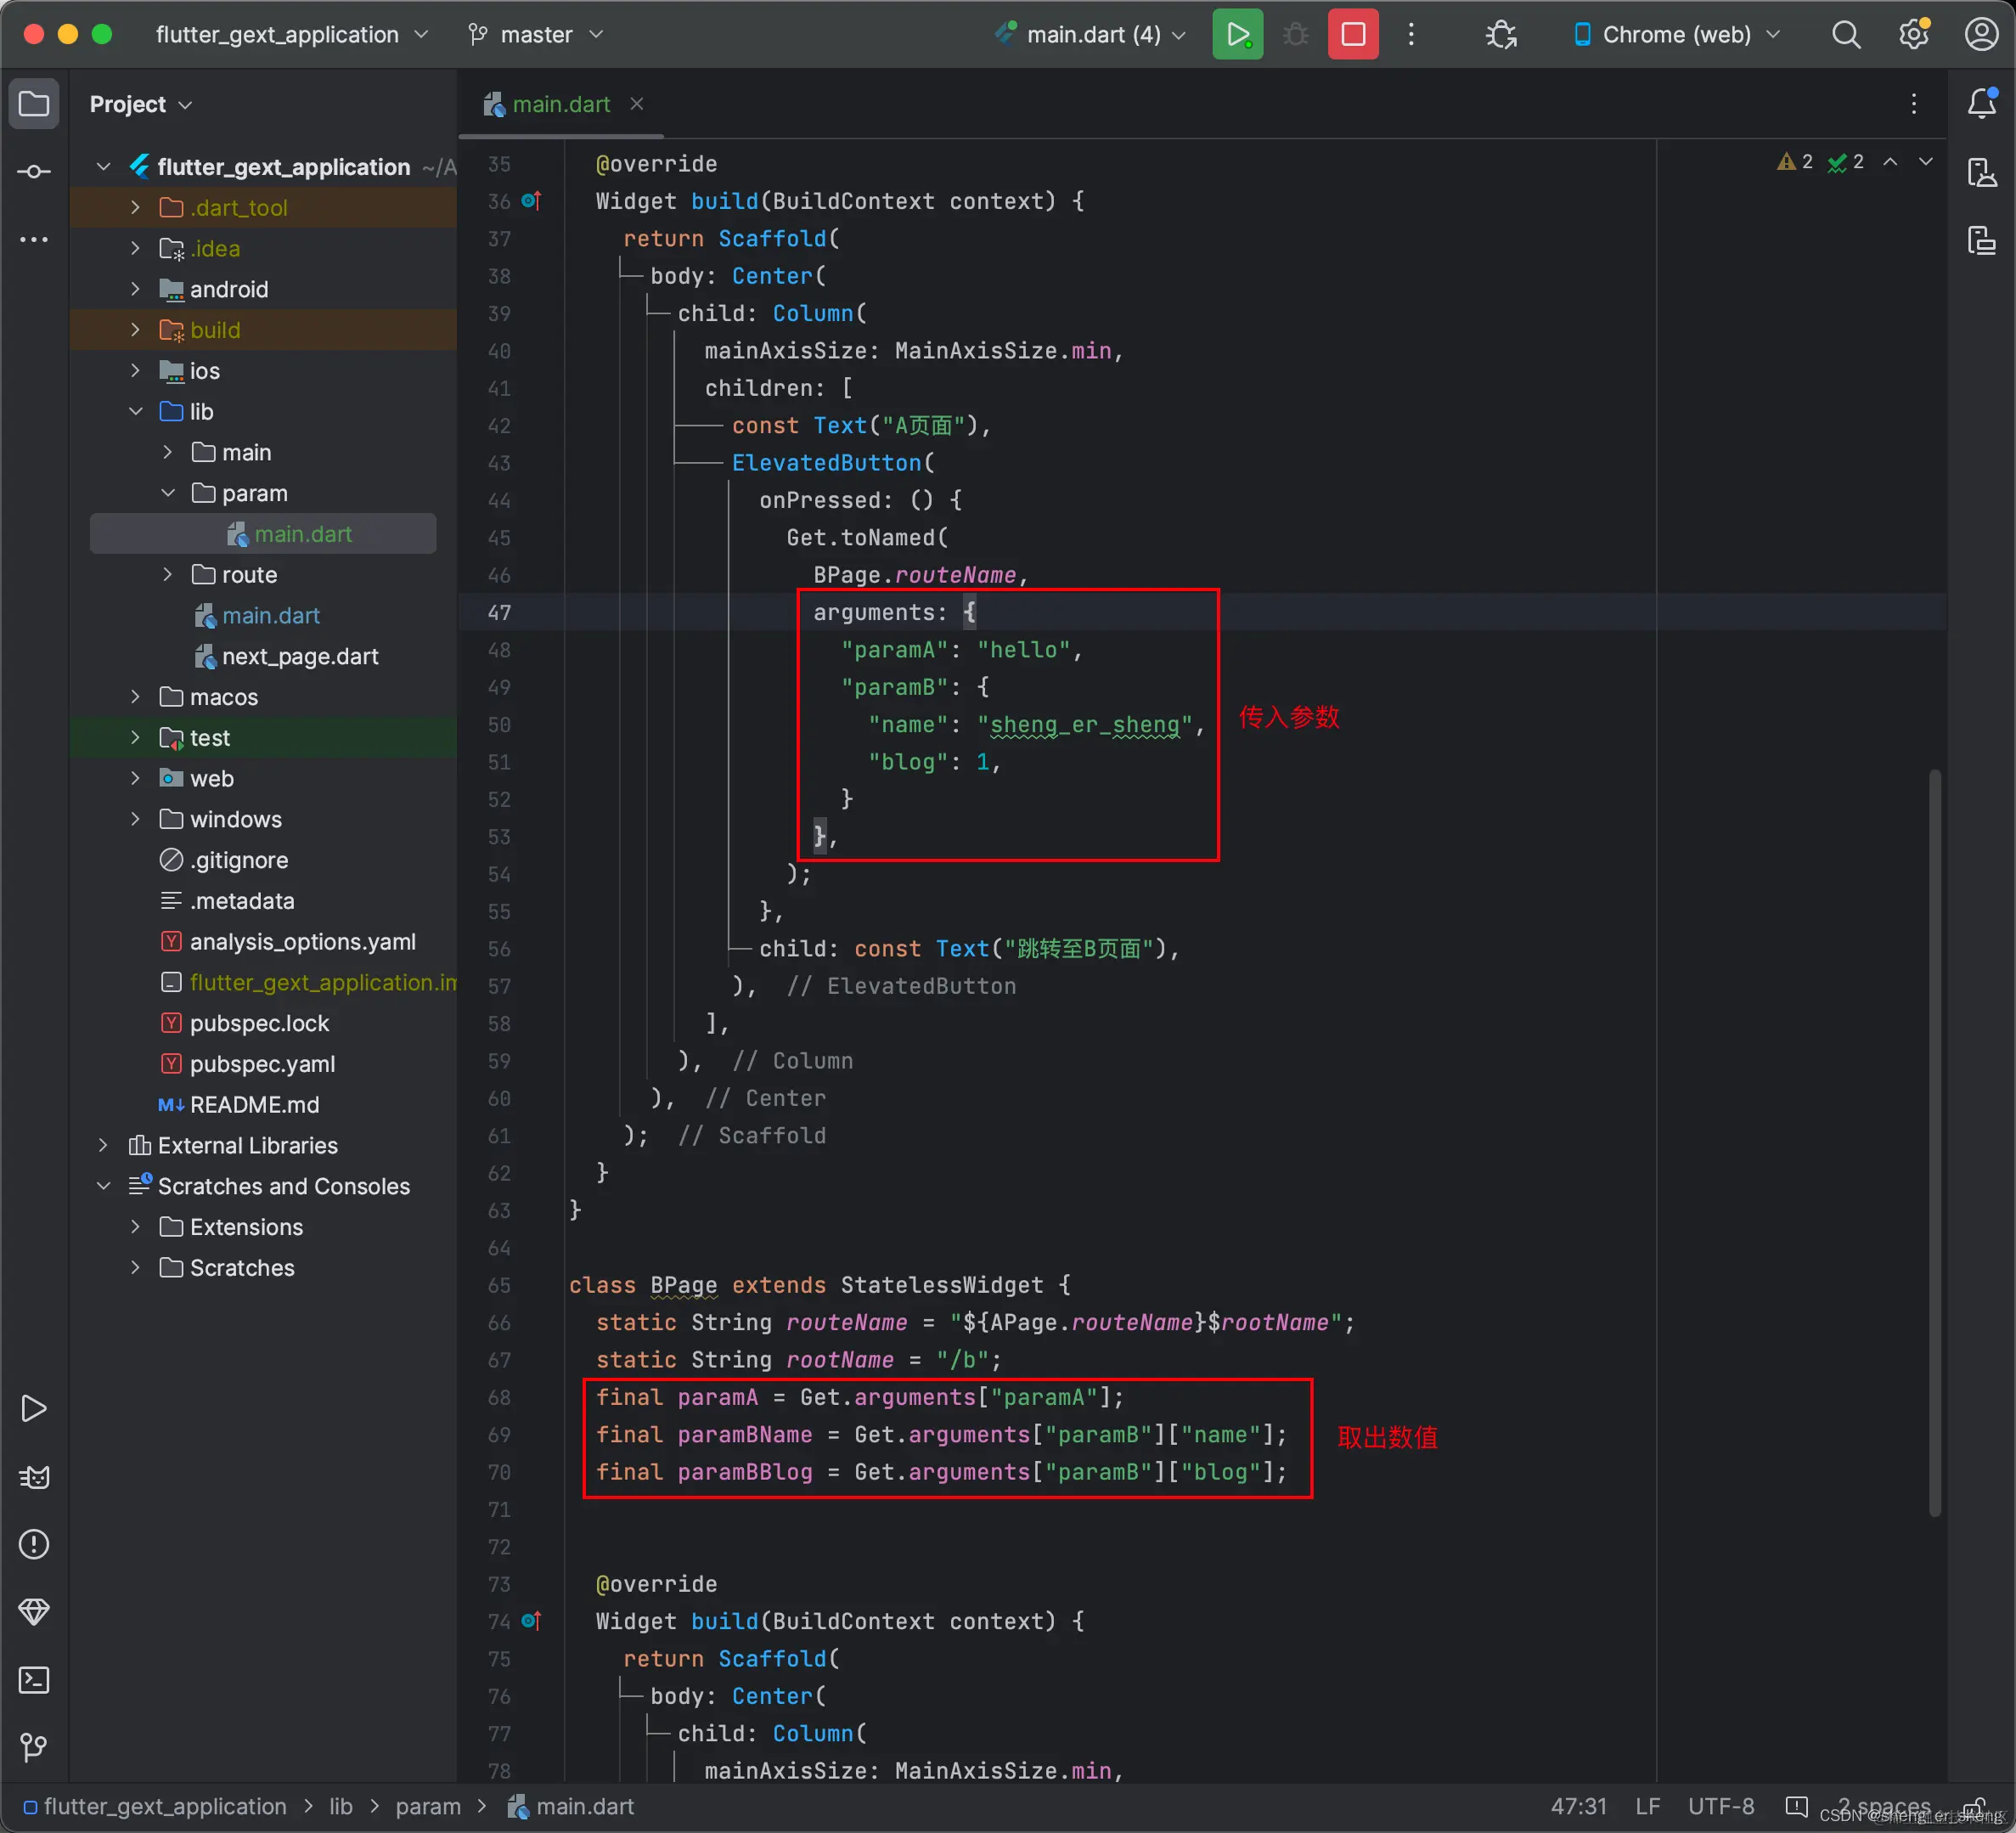Select the main.dart editor tab
2016x1833 pixels.
[x=560, y=104]
